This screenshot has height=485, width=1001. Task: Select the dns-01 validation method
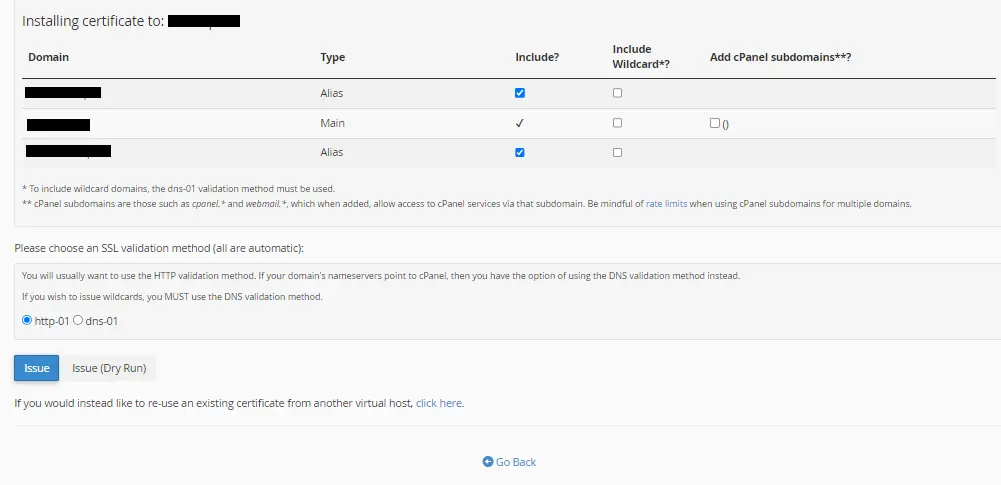78,320
